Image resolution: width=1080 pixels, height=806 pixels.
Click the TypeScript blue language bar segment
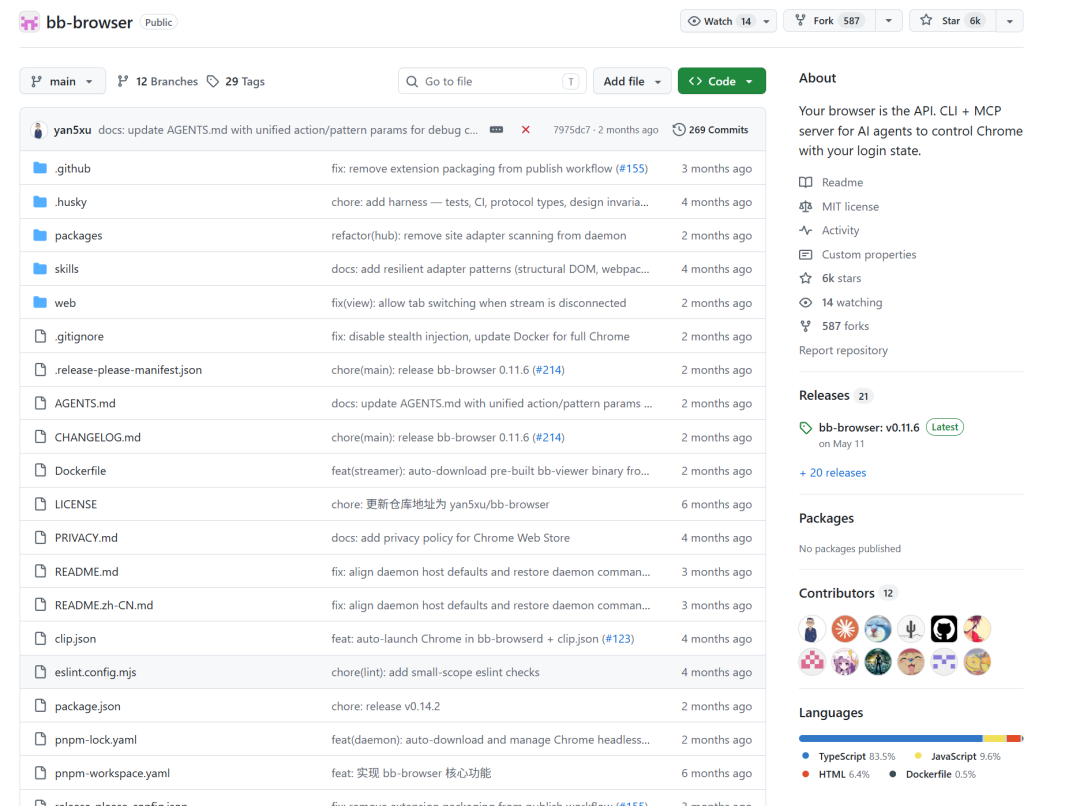tap(891, 738)
